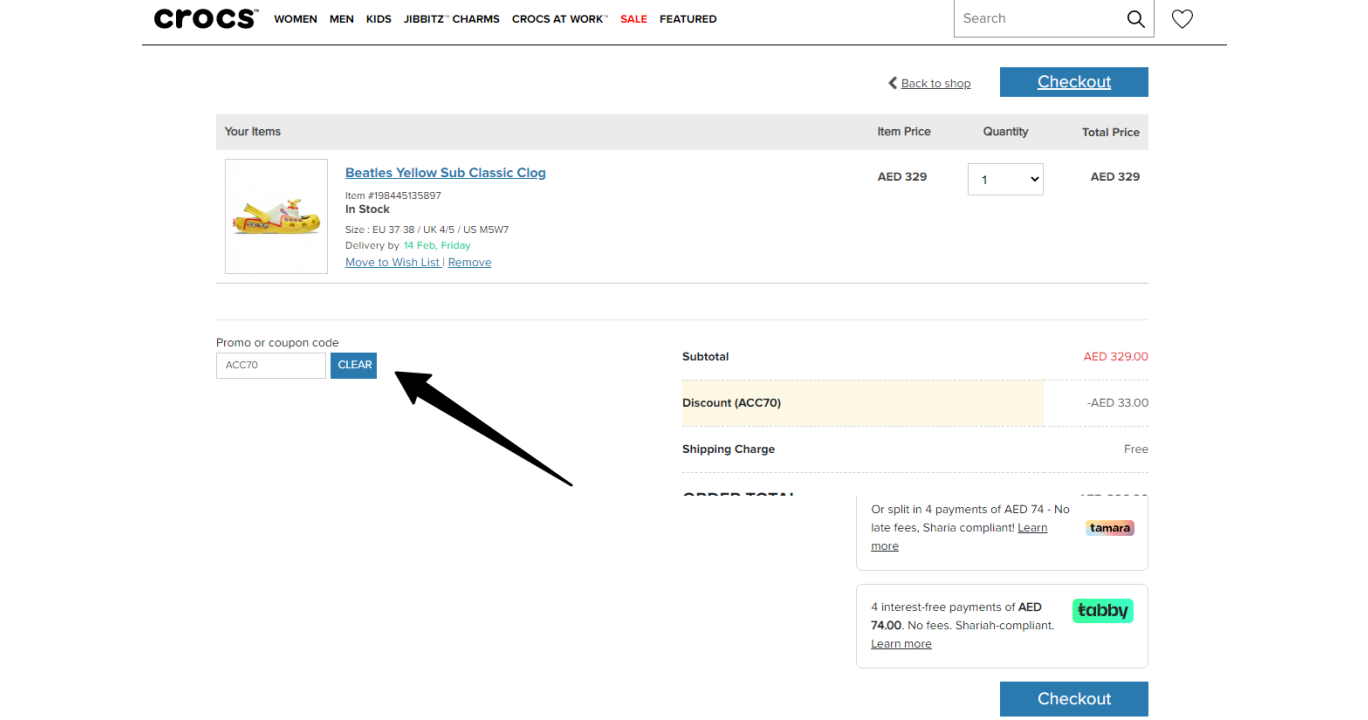Click the promo code input field
This screenshot has width=1368, height=720.
pyautogui.click(x=271, y=365)
